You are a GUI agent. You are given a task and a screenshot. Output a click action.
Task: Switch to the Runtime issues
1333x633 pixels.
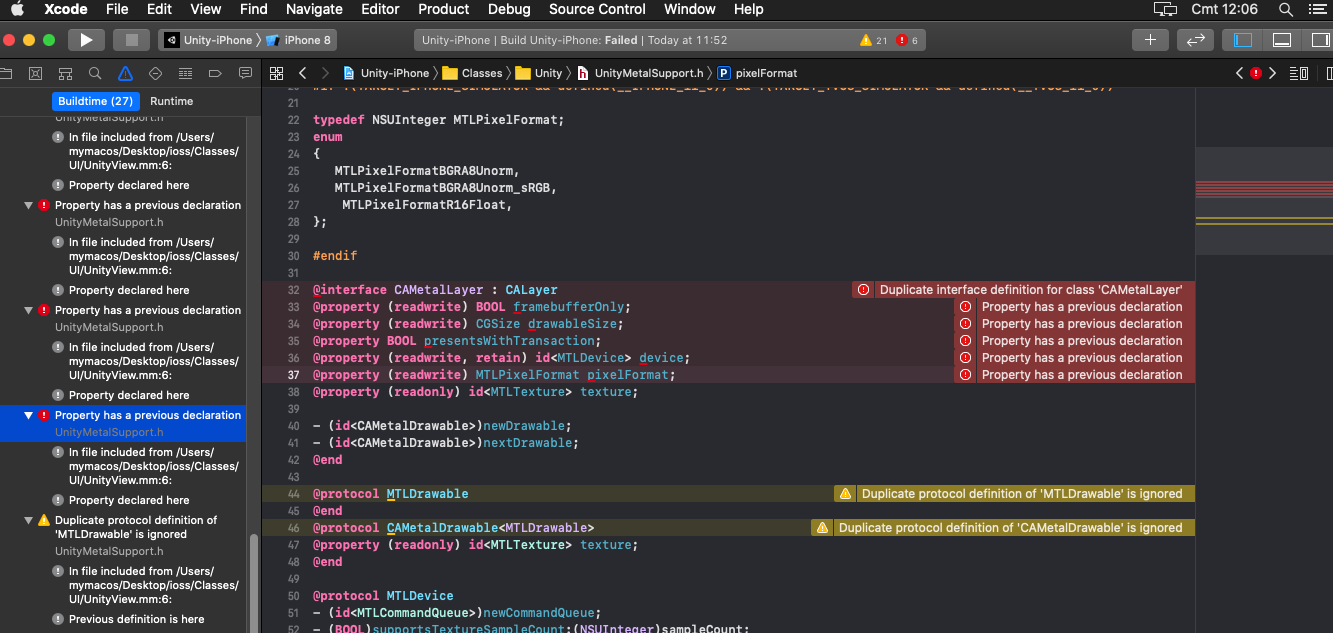tap(172, 101)
